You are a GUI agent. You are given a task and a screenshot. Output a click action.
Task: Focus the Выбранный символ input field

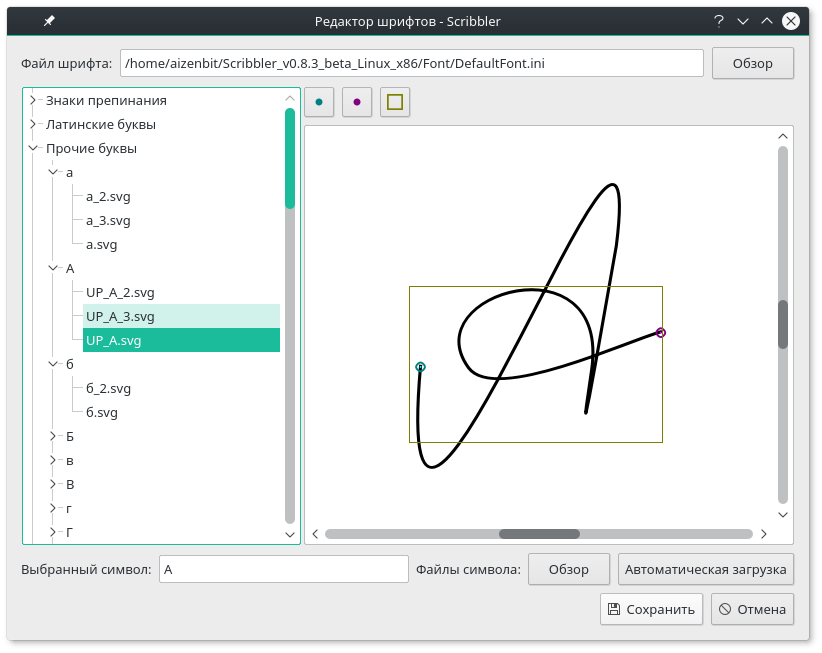(x=284, y=569)
